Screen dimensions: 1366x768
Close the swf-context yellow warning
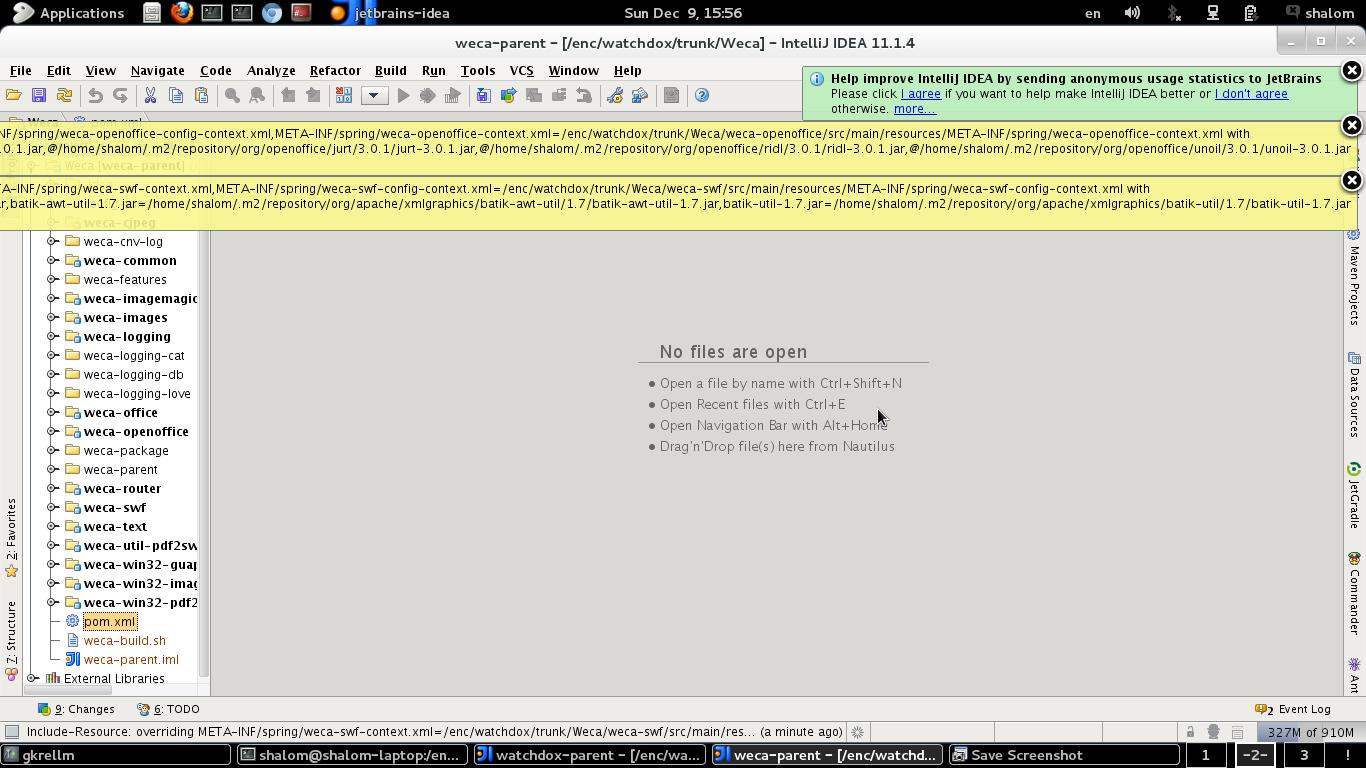tap(1351, 180)
